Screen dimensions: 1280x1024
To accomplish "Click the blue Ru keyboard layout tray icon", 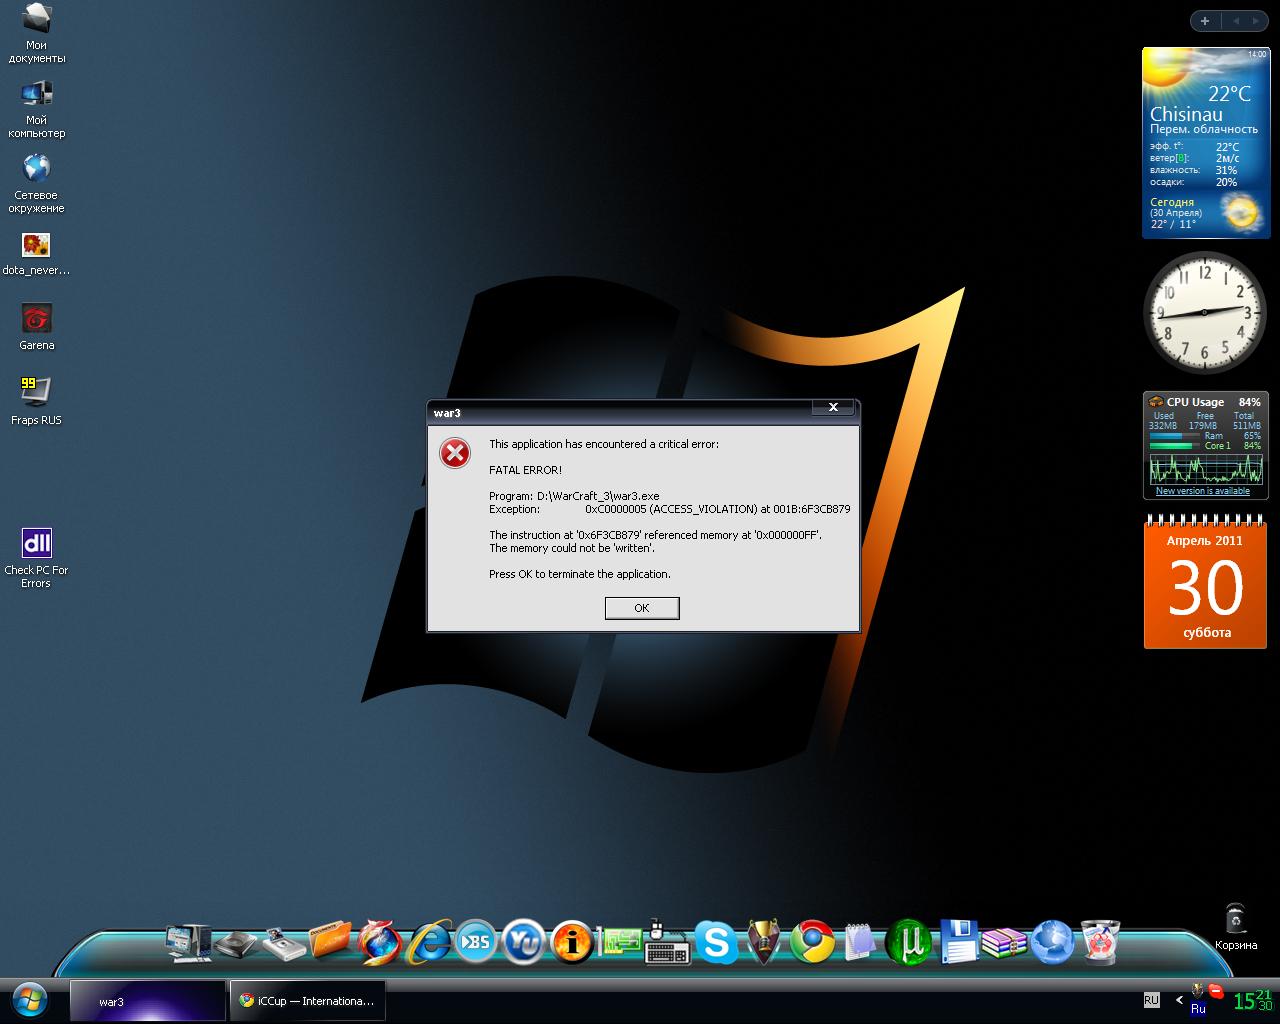I will 1198,1009.
